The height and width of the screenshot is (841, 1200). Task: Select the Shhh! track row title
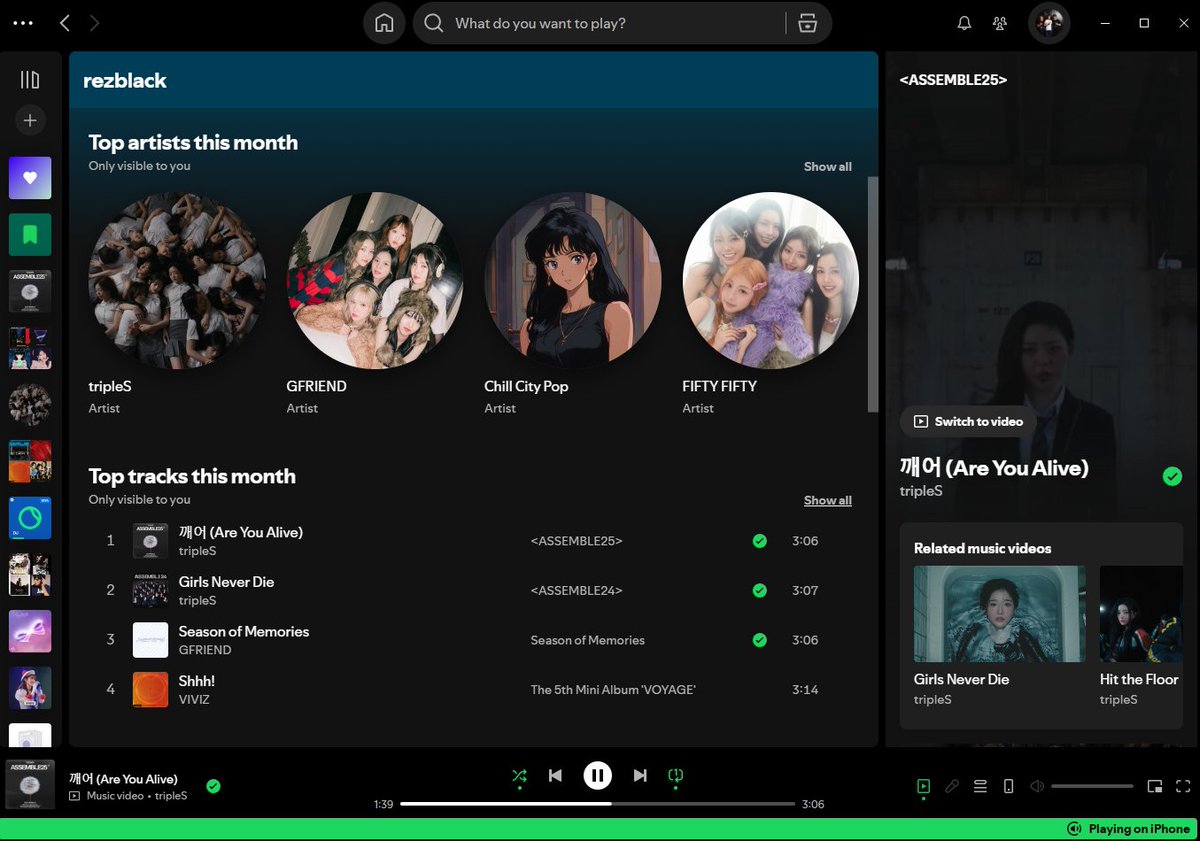click(197, 681)
